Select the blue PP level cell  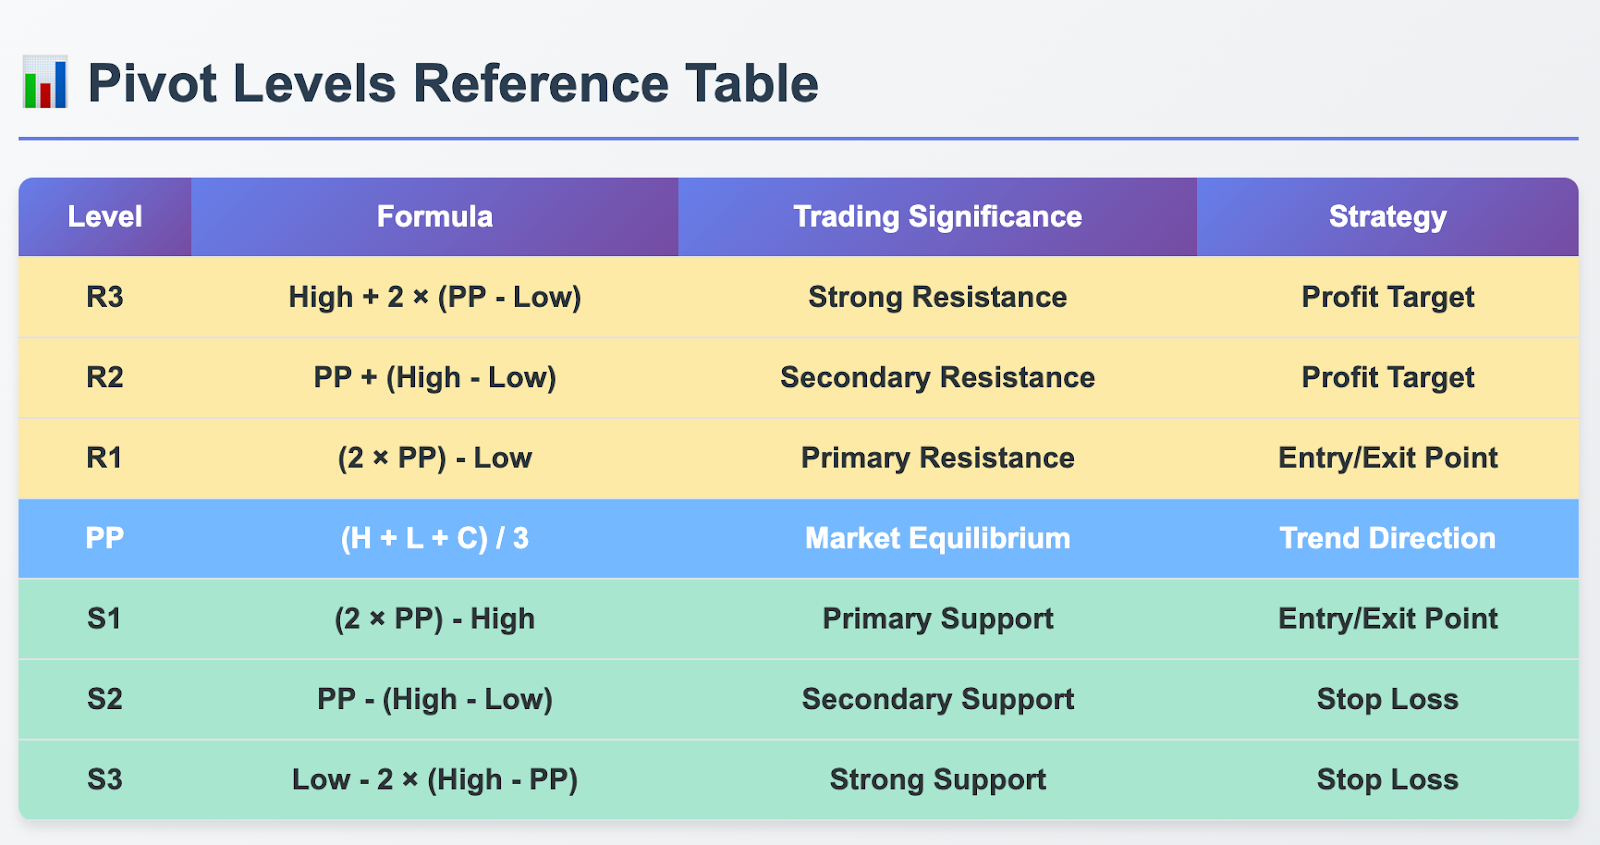(x=105, y=538)
